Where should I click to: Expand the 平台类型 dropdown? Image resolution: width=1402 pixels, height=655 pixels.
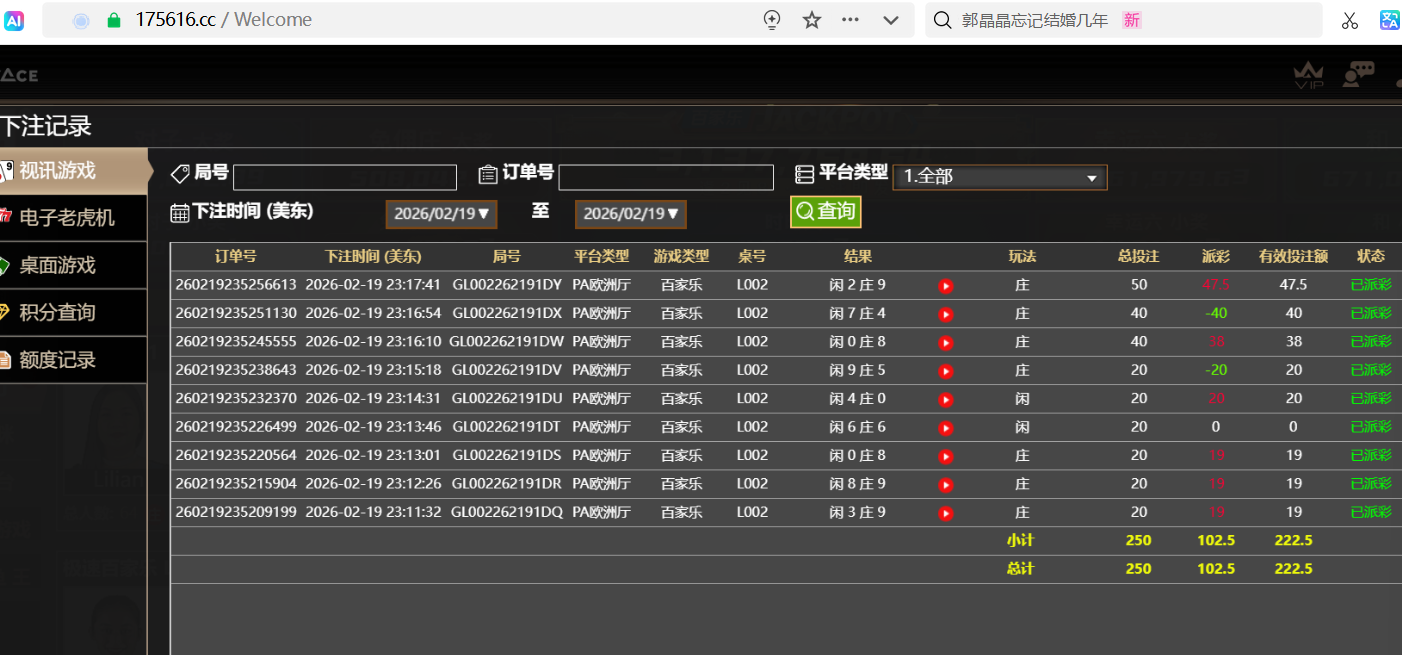[x=999, y=177]
